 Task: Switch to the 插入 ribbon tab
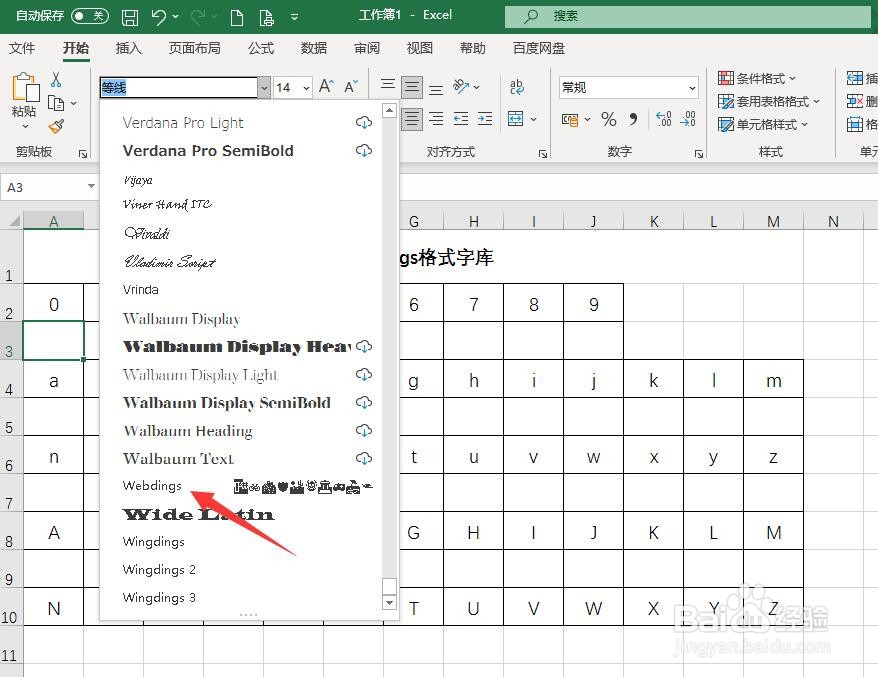128,48
